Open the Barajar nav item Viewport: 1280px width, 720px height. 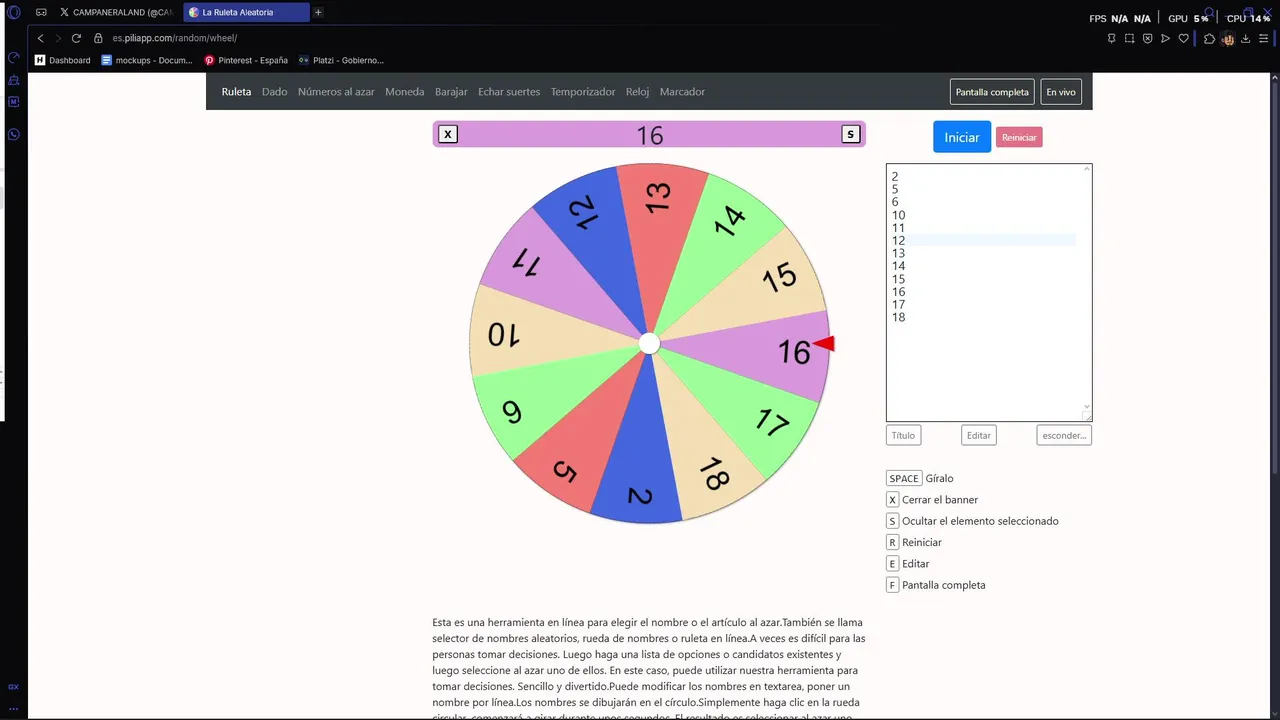point(451,92)
